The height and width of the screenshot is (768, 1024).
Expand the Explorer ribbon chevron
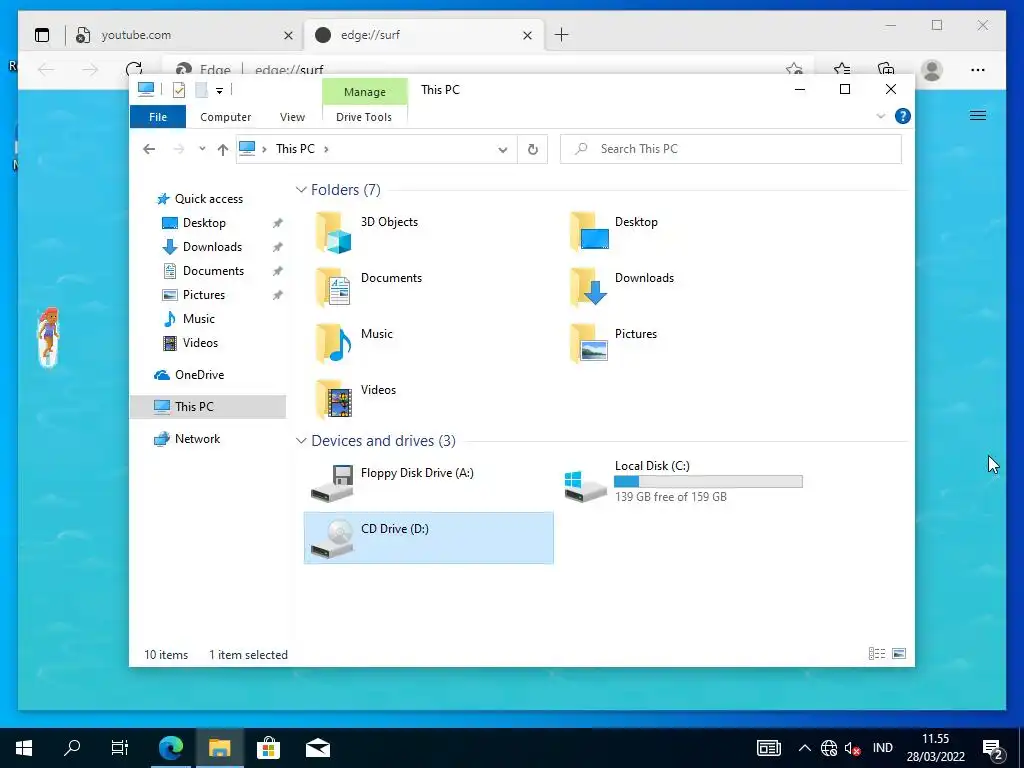pos(880,116)
